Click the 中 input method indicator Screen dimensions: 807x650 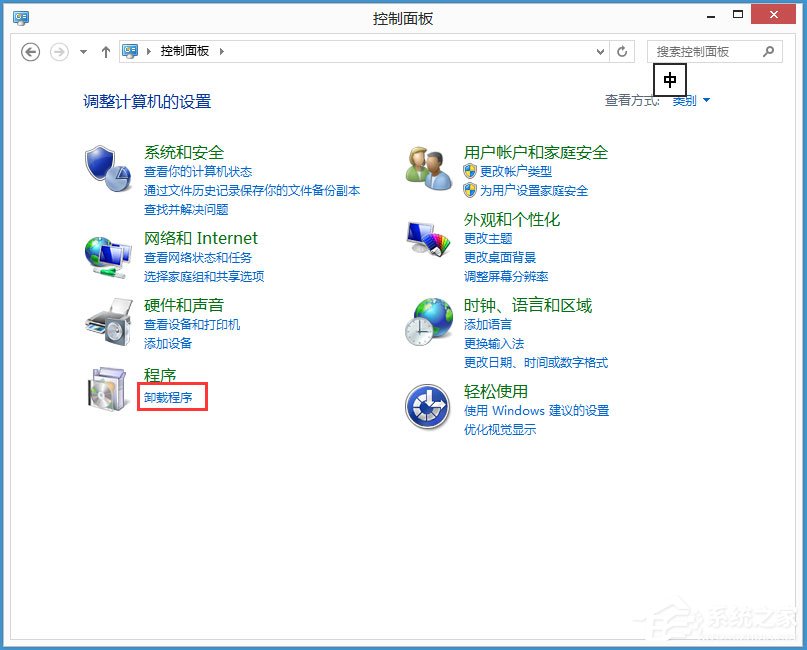coord(669,79)
